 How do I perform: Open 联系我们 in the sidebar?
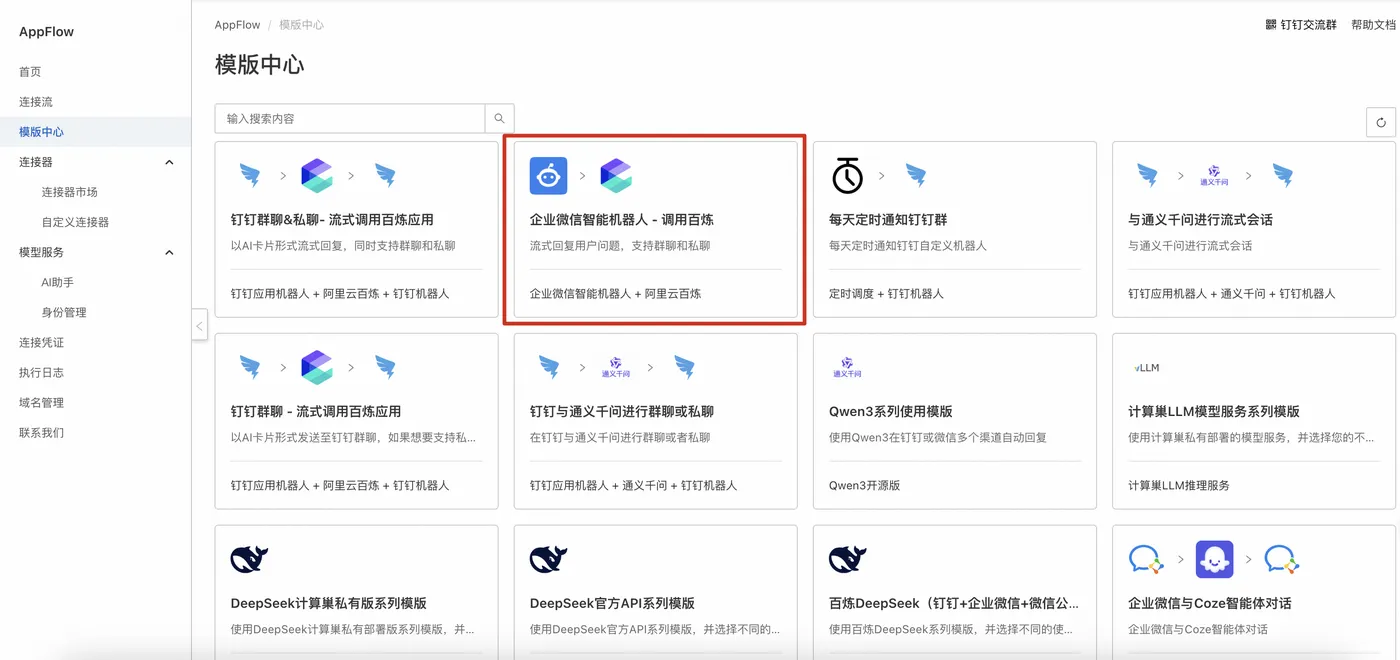pos(42,432)
